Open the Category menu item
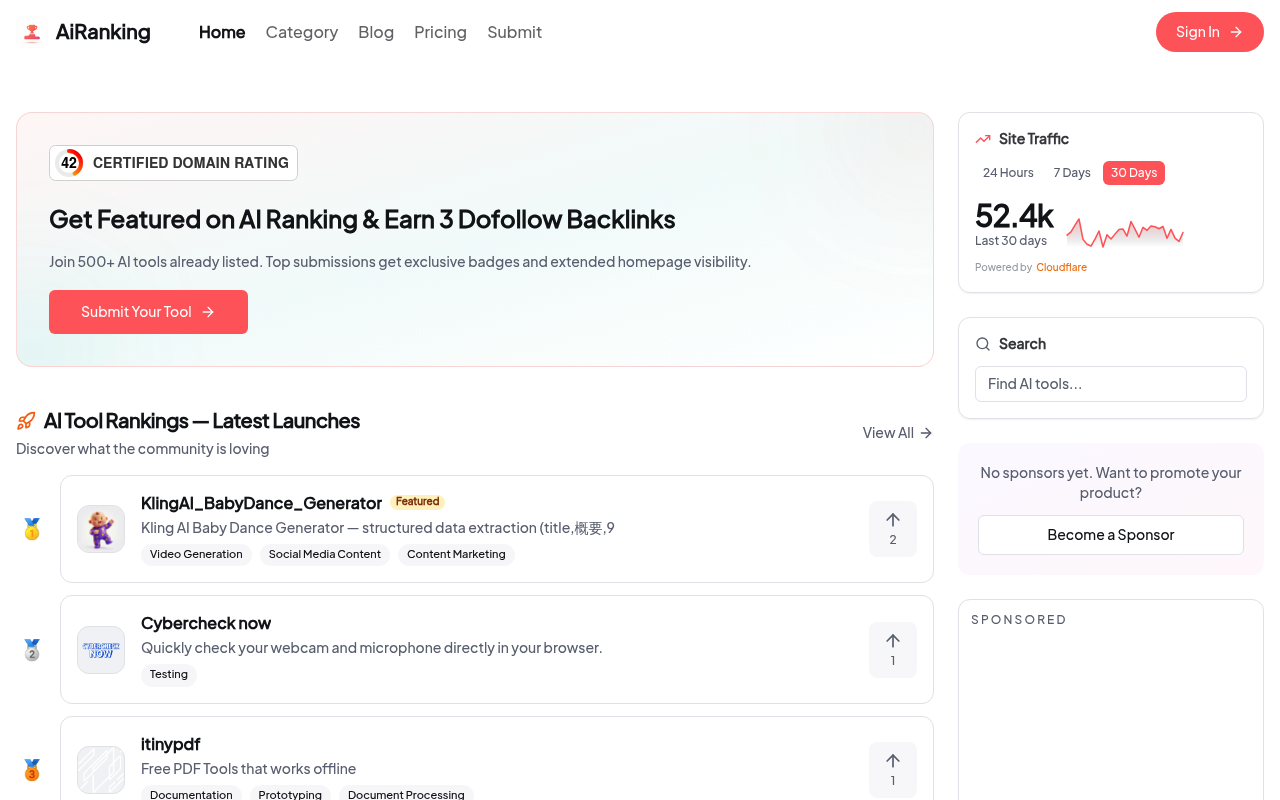This screenshot has width=1280, height=800. (302, 32)
